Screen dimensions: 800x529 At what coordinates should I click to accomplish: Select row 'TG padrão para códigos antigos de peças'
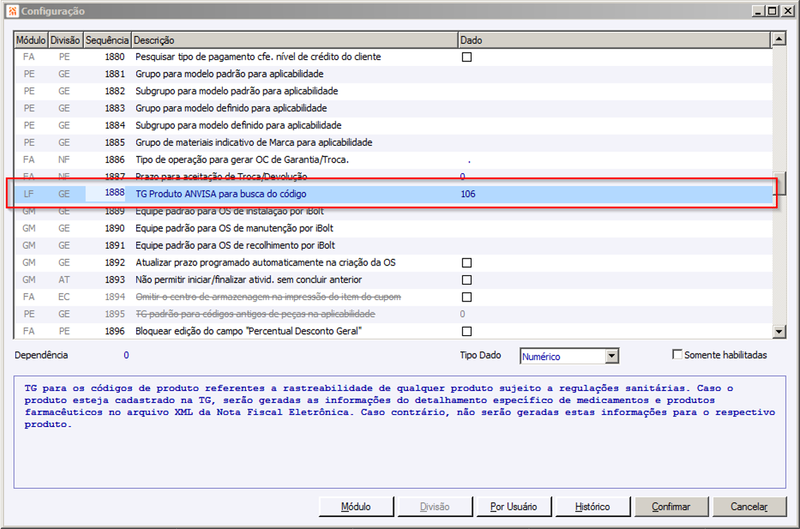point(393,314)
